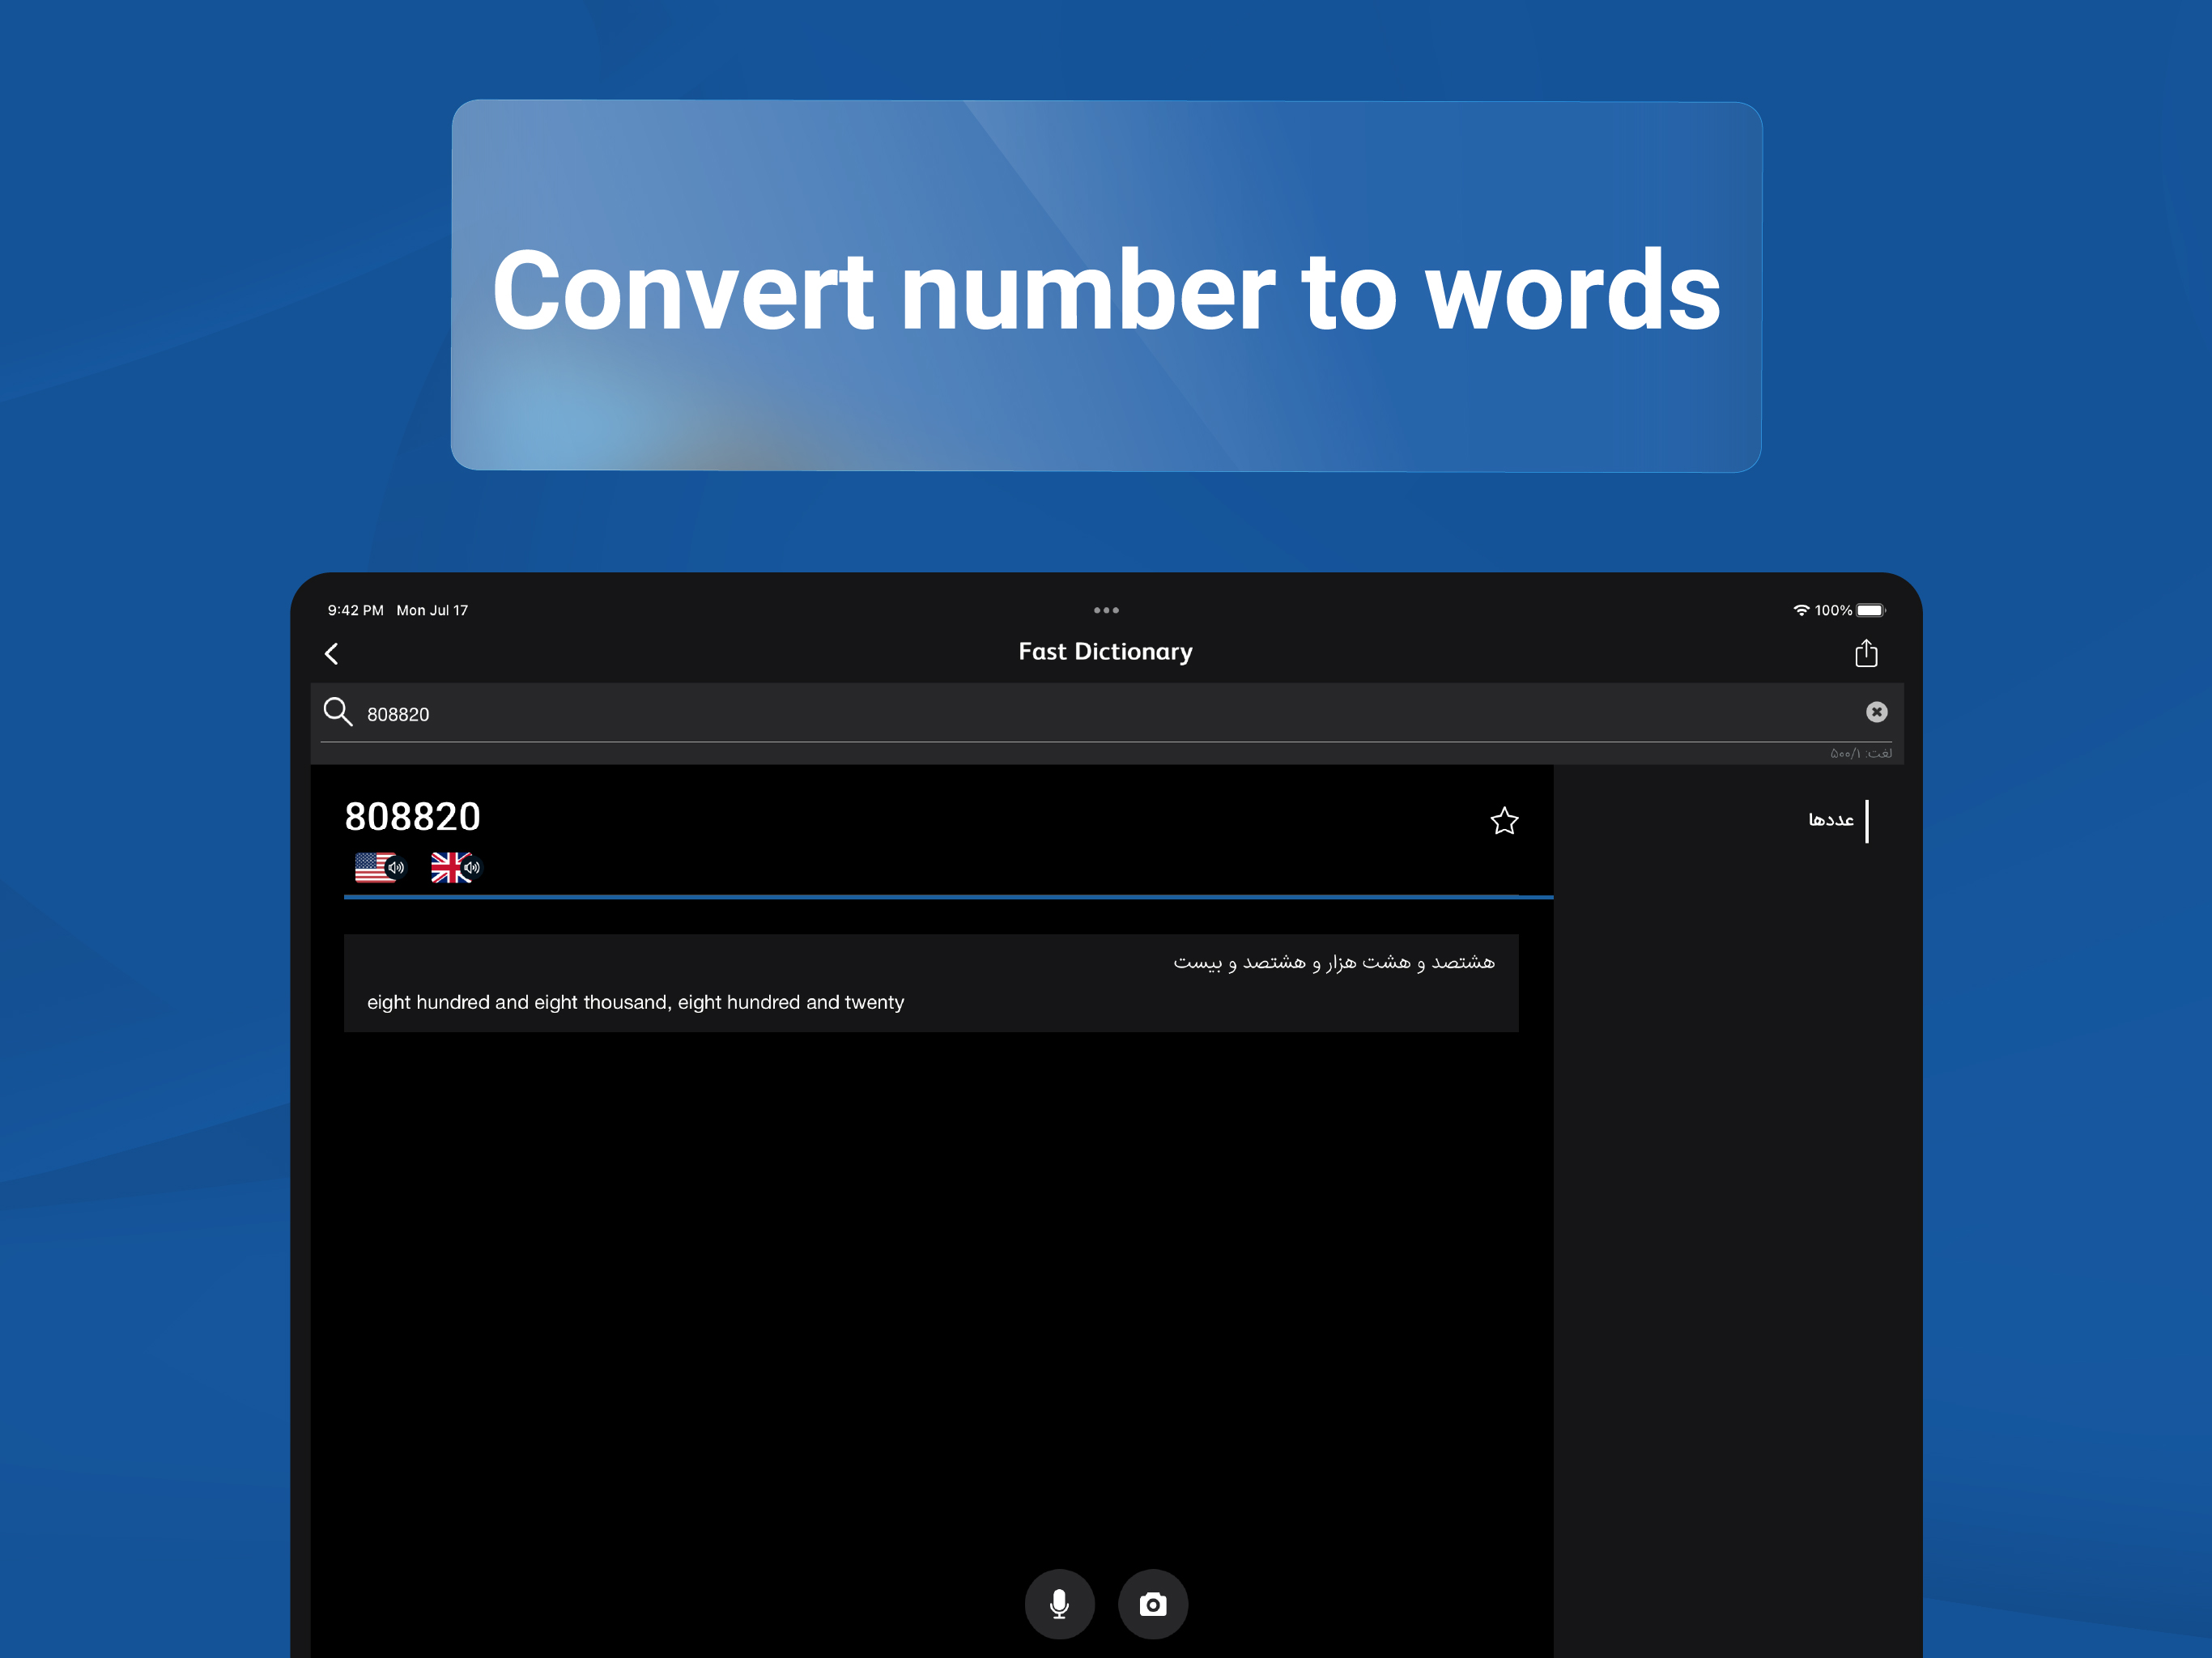Start voice input with microphone button

[1059, 1604]
